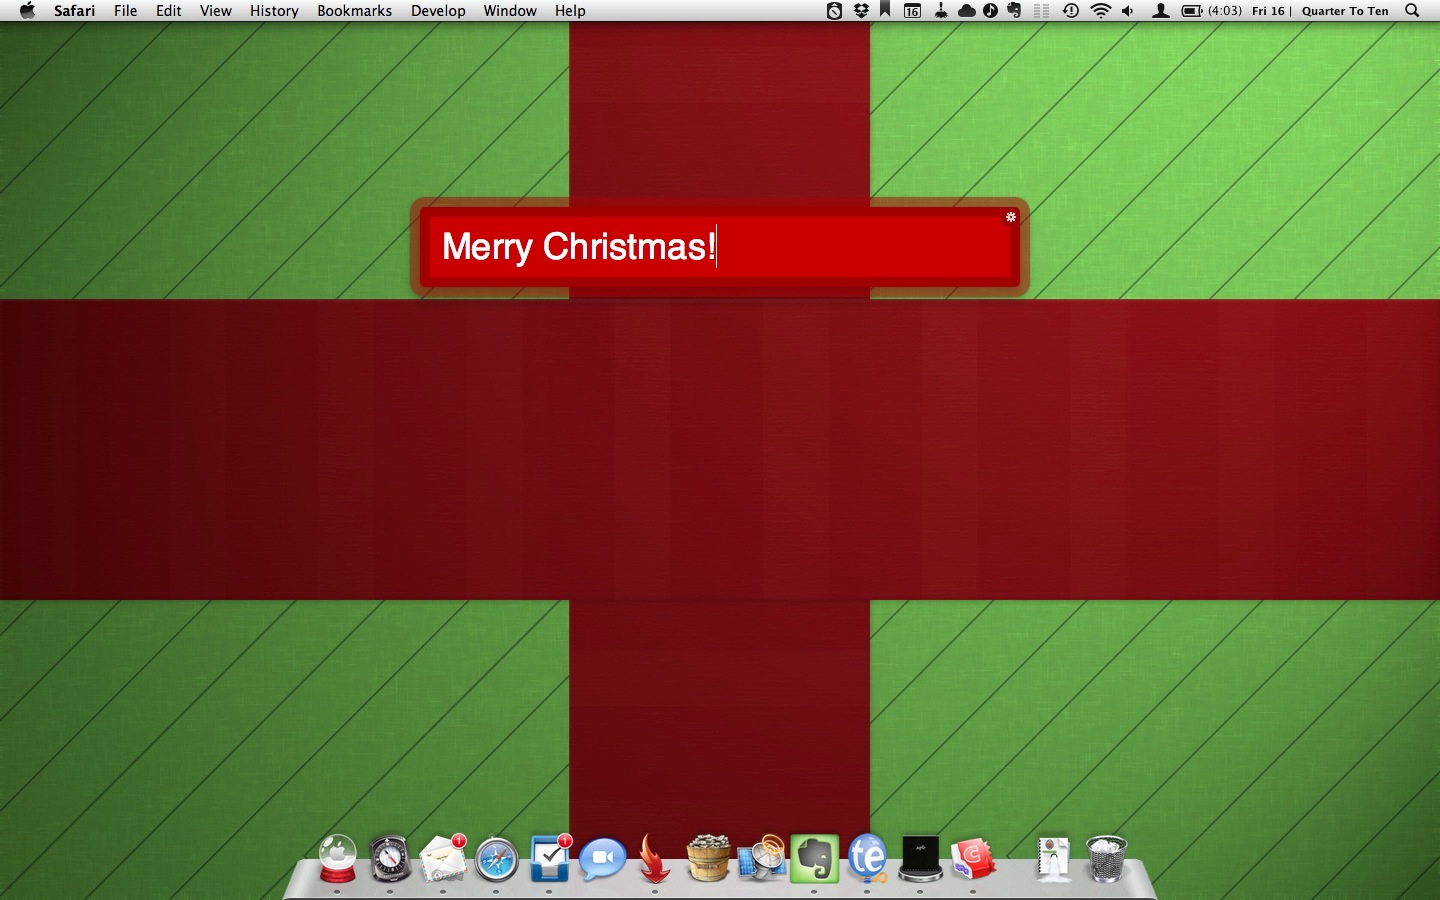This screenshot has height=900, width=1440.
Task: Open the Mail envelope dock icon
Action: pos(443,859)
